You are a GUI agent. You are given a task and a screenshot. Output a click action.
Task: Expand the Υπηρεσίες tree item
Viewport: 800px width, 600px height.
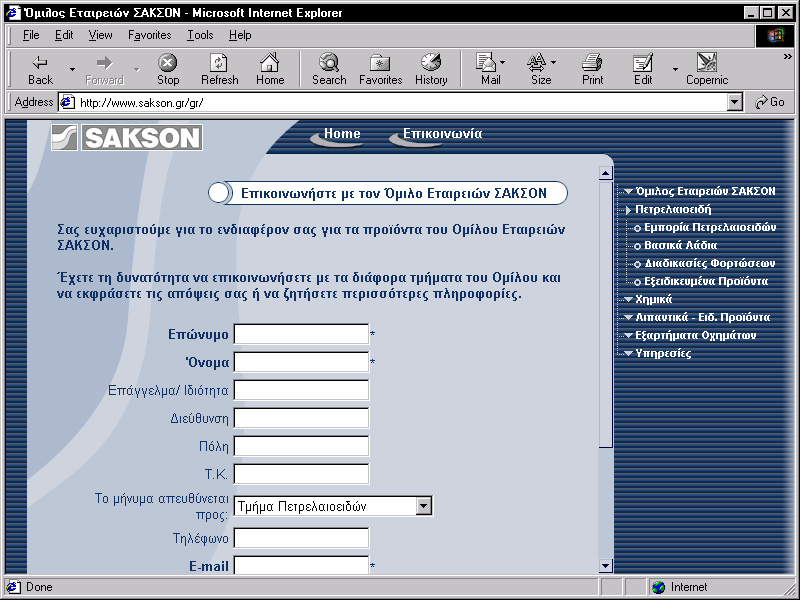pos(629,353)
